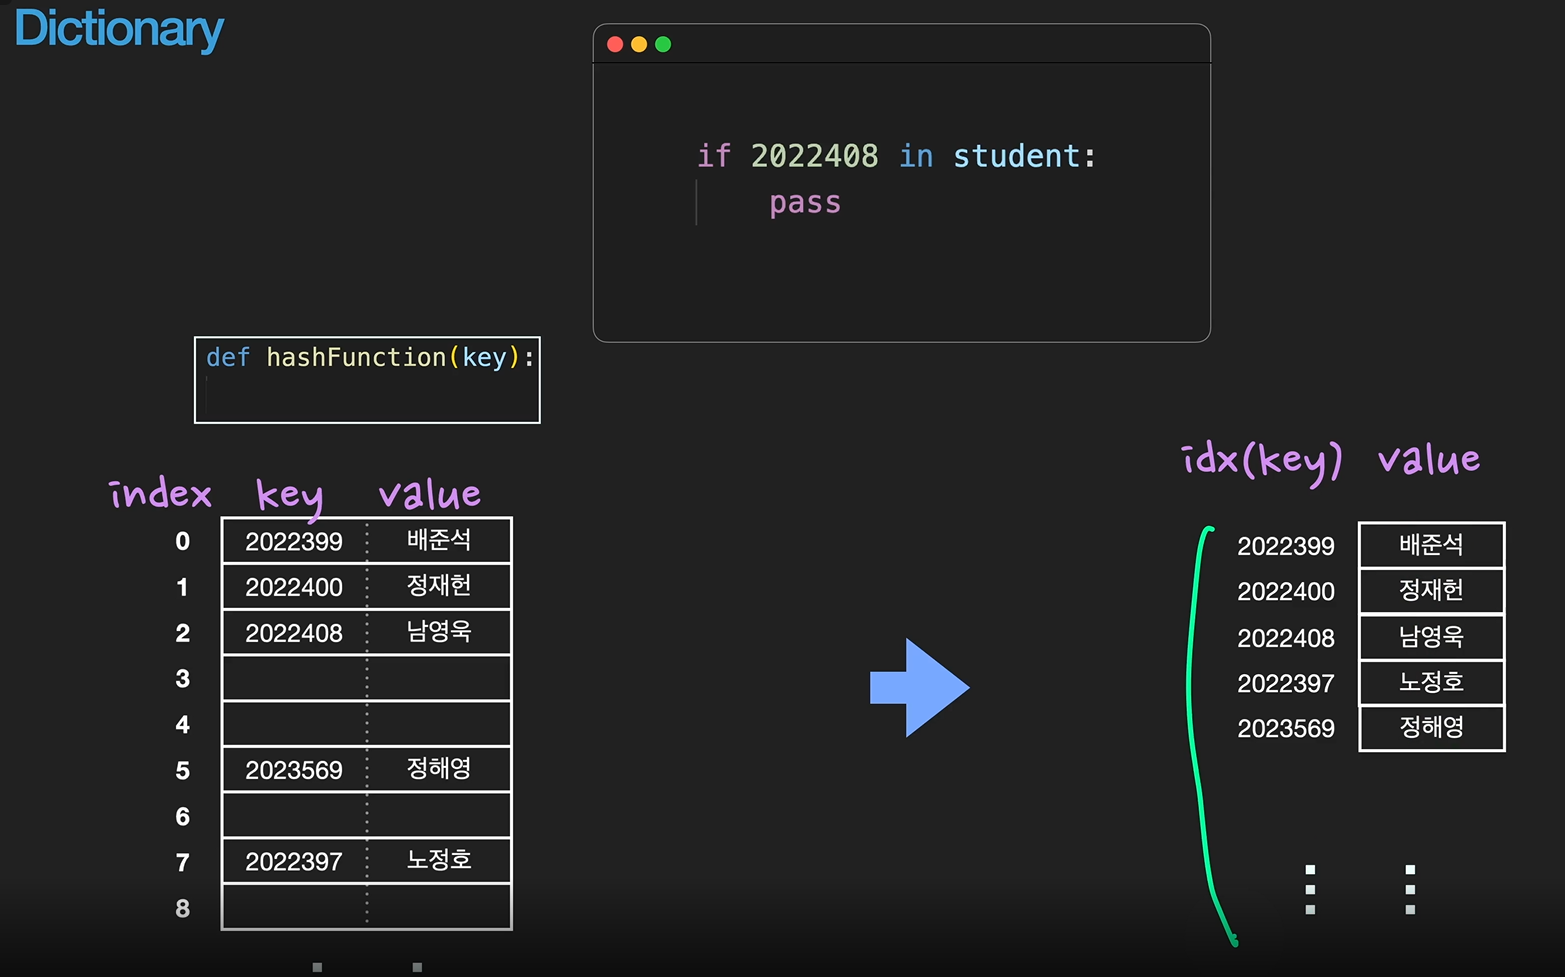Click 2022400 under the idx(key) column

click(x=1286, y=592)
